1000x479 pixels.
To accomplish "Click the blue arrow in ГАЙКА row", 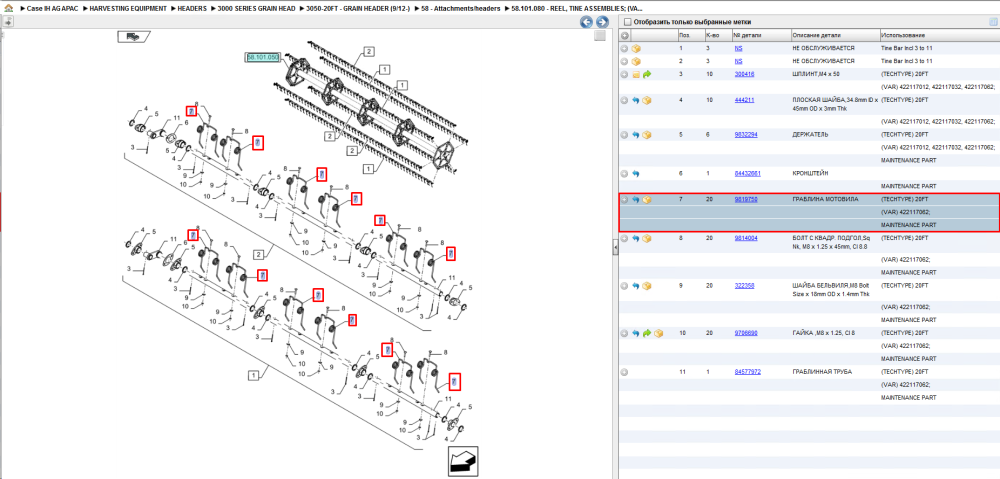I will (636, 333).
